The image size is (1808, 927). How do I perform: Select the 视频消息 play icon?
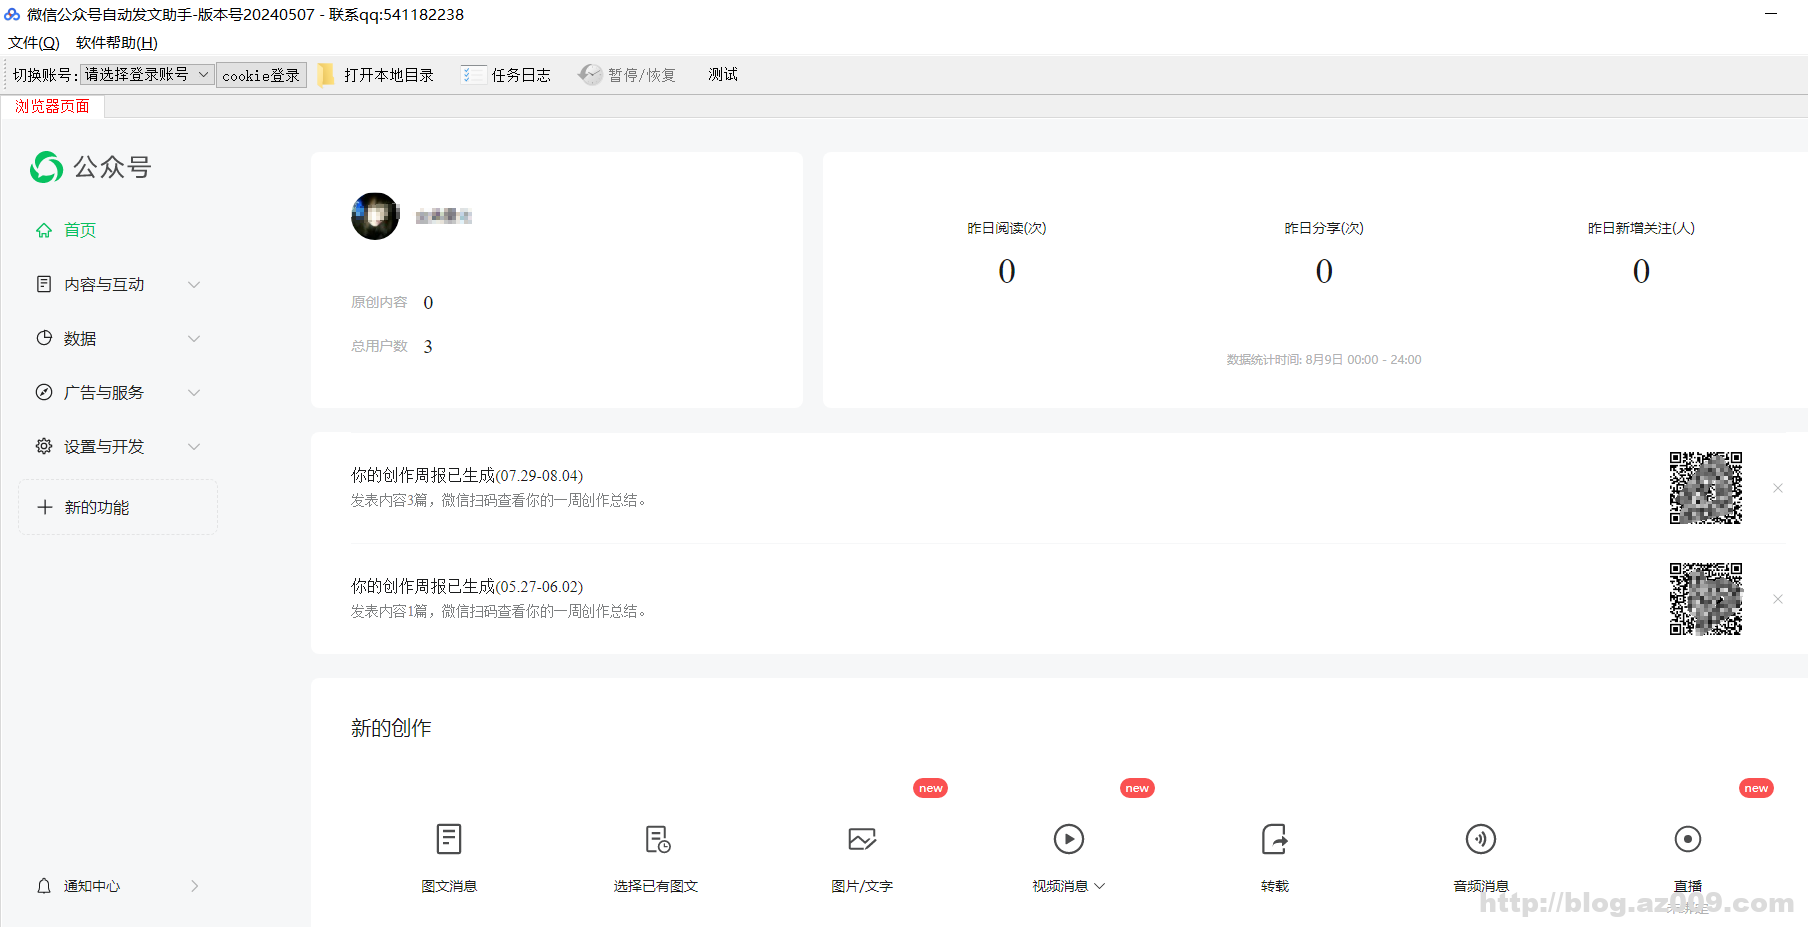(x=1068, y=839)
